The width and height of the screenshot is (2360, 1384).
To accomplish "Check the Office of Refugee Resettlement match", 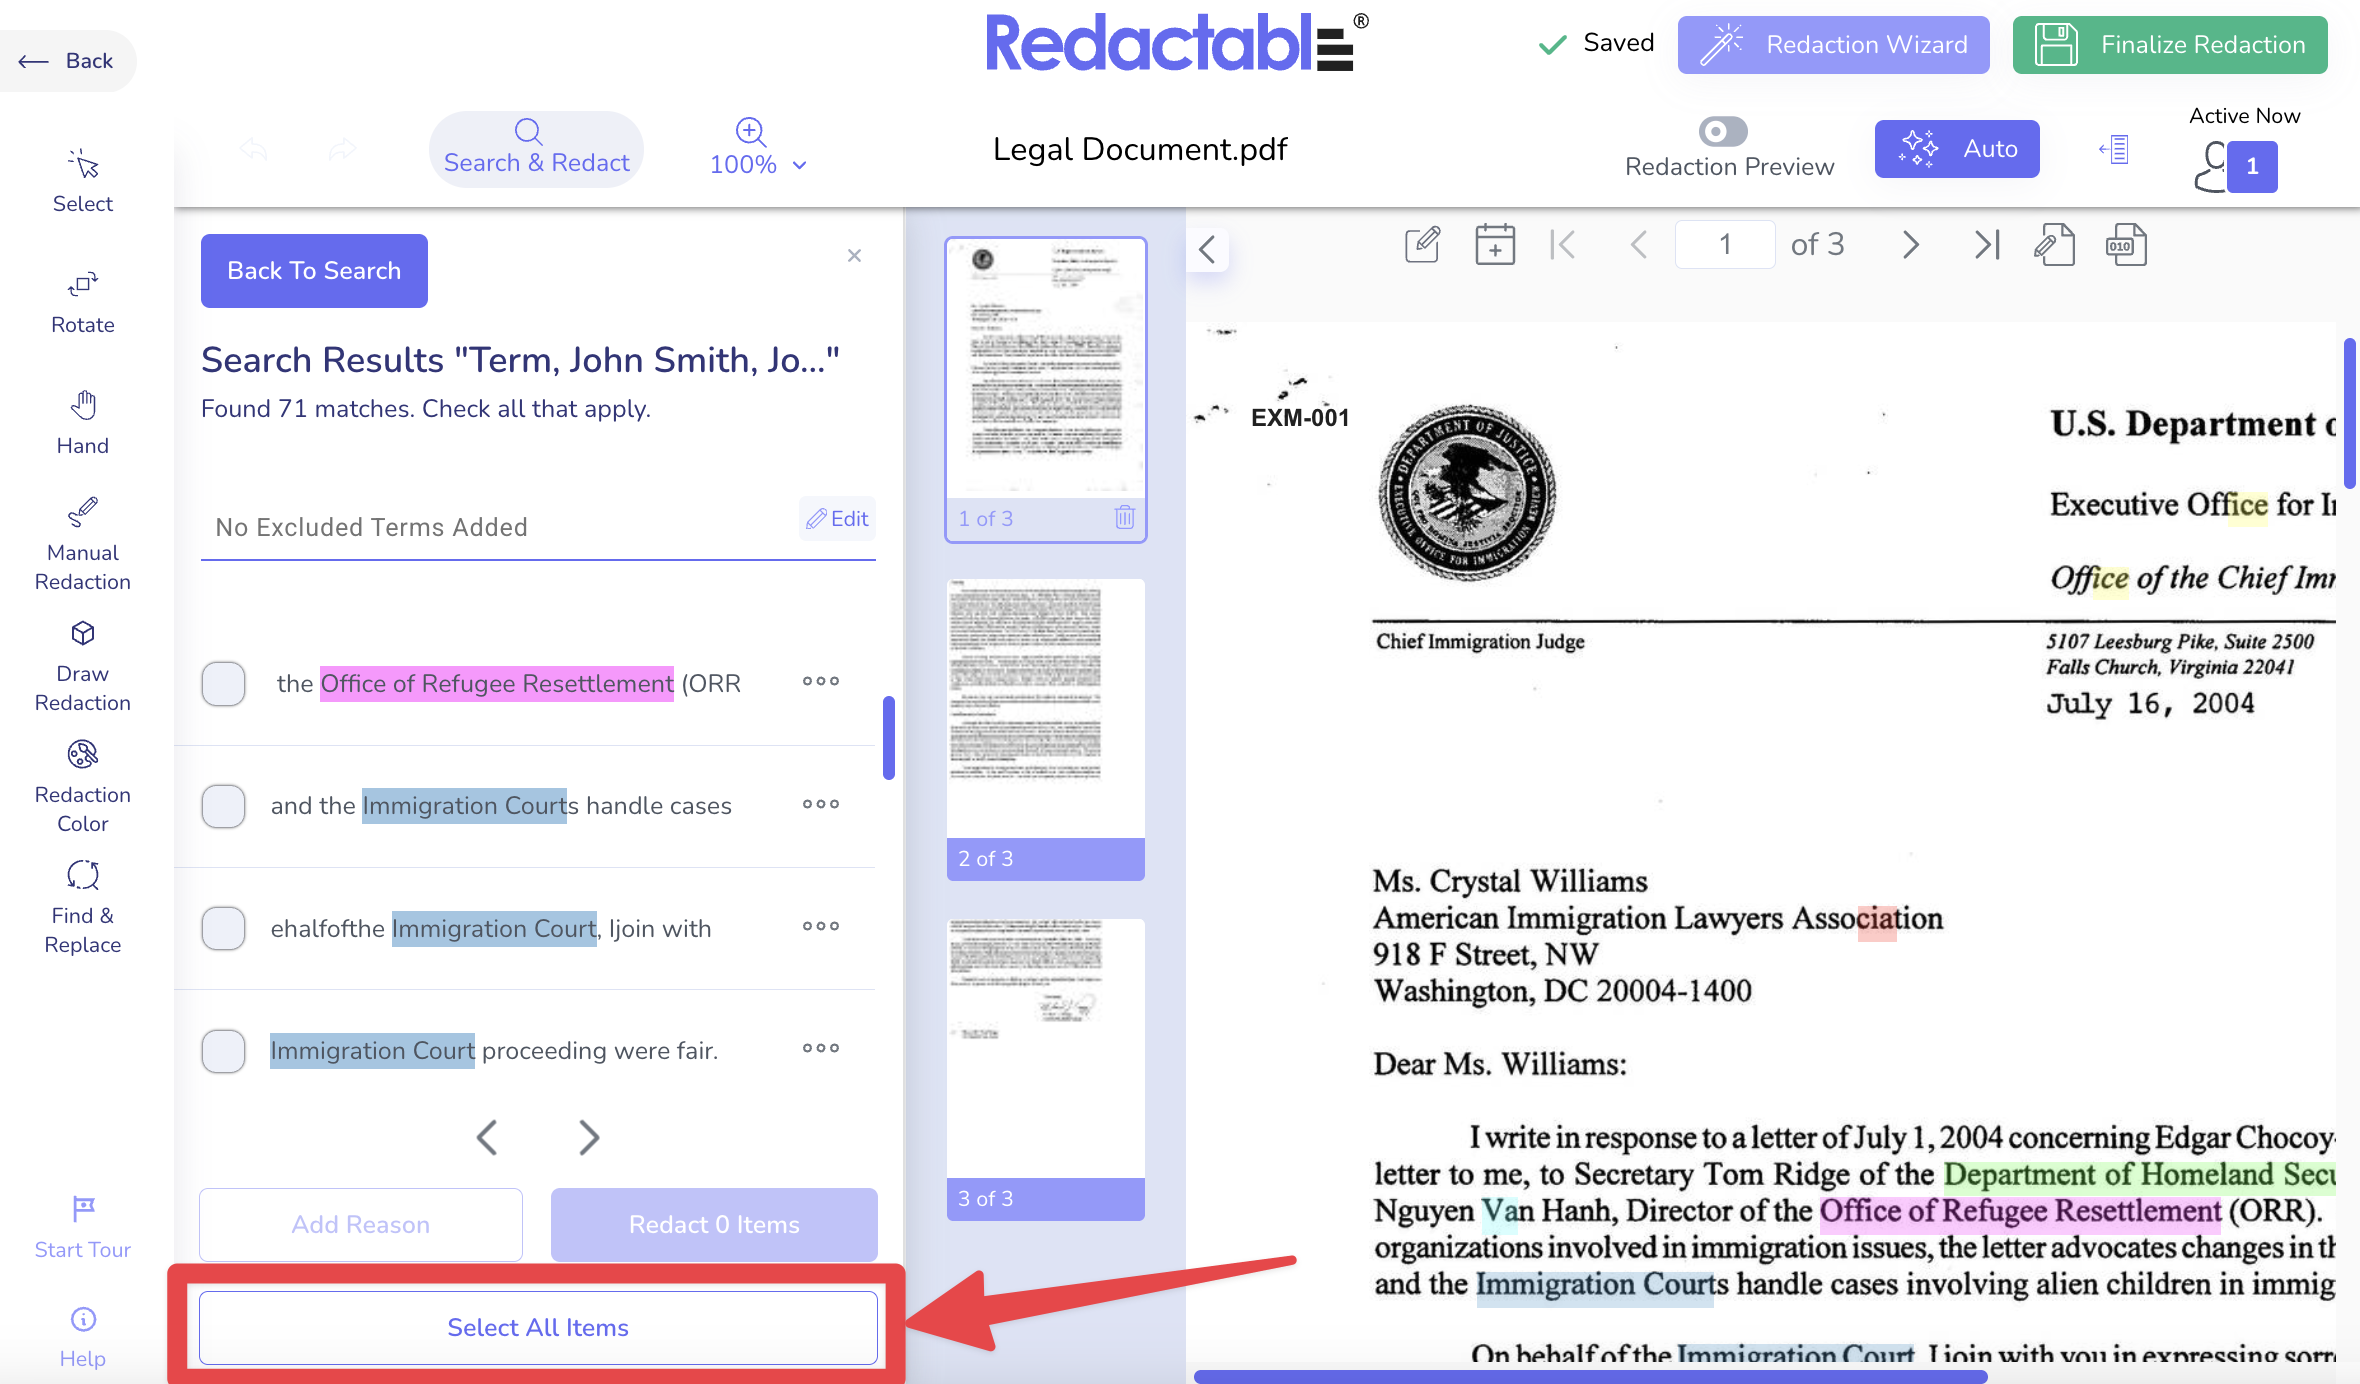I will (x=224, y=684).
